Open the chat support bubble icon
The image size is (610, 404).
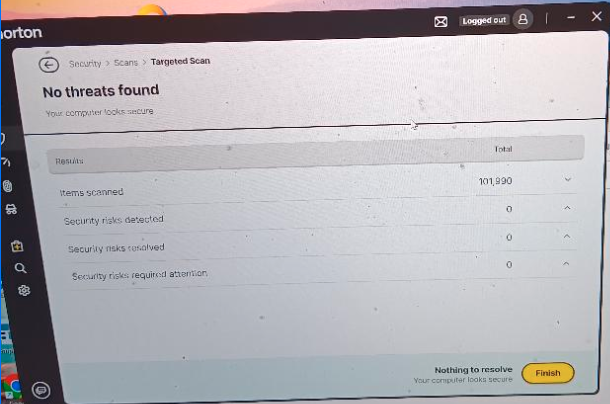click(x=41, y=390)
